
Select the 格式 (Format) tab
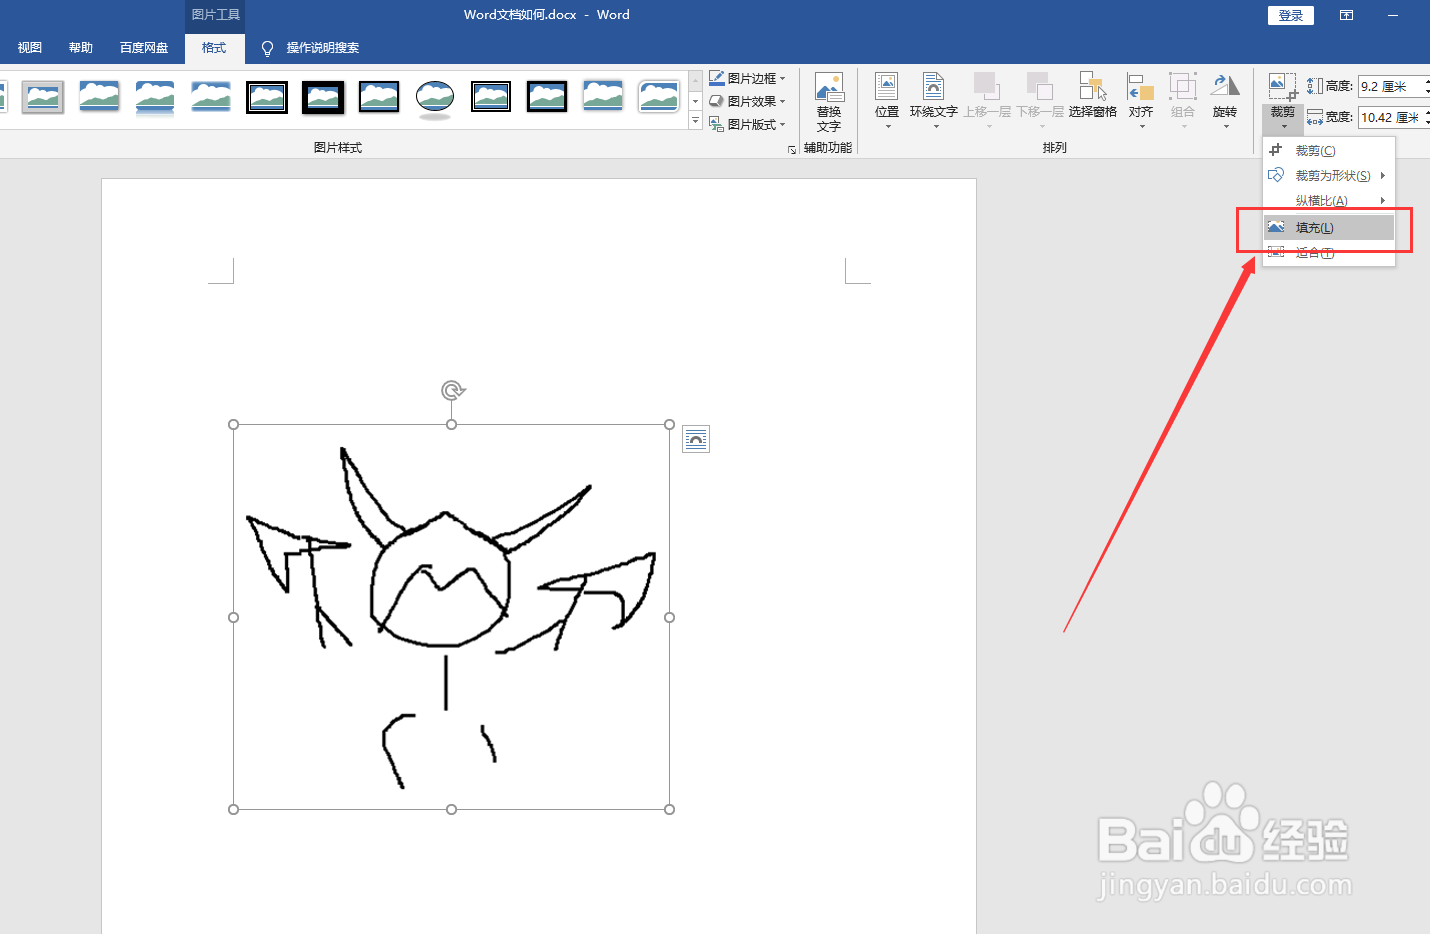214,48
